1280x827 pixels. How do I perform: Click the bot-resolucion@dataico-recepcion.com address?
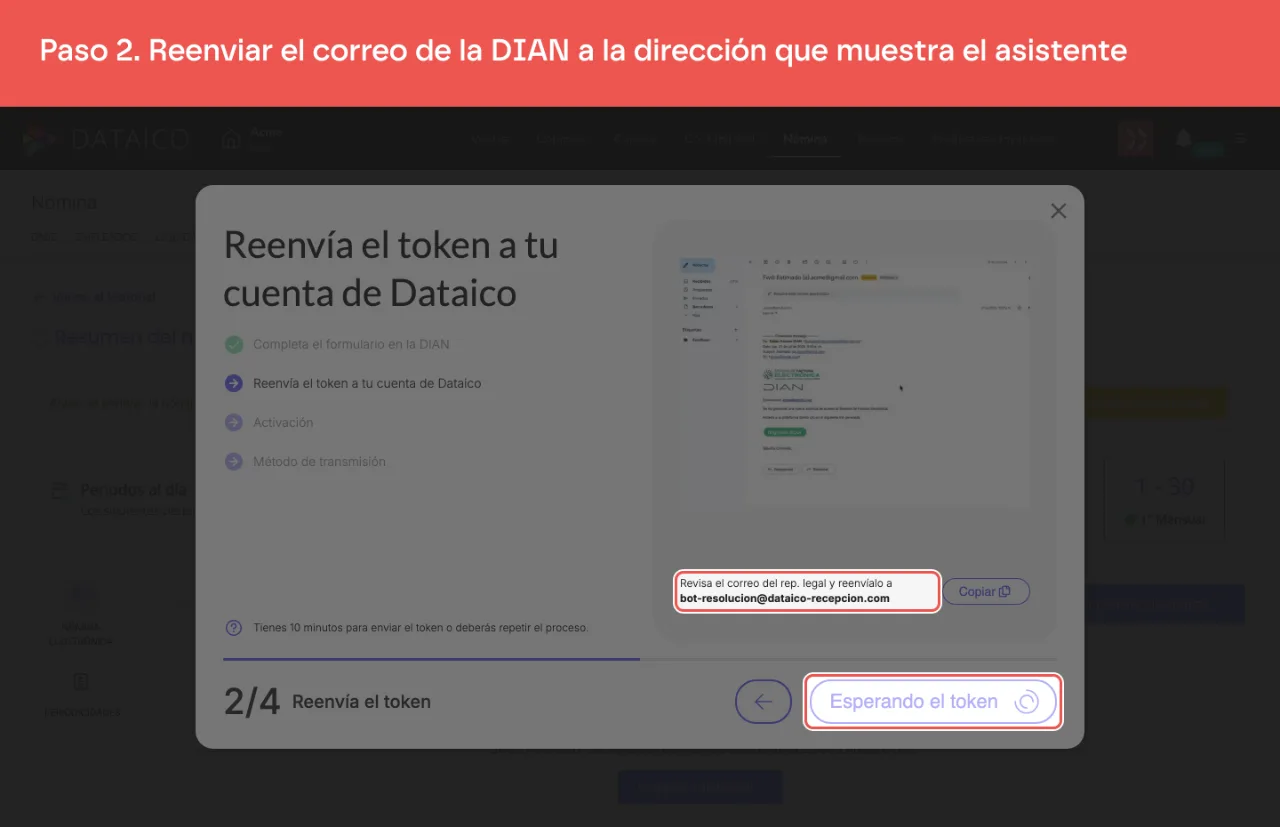pos(784,598)
